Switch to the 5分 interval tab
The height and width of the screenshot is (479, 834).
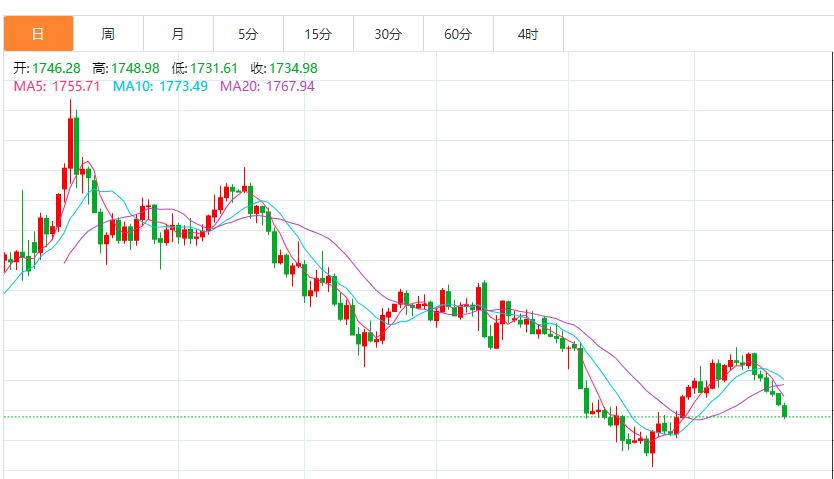pyautogui.click(x=248, y=34)
